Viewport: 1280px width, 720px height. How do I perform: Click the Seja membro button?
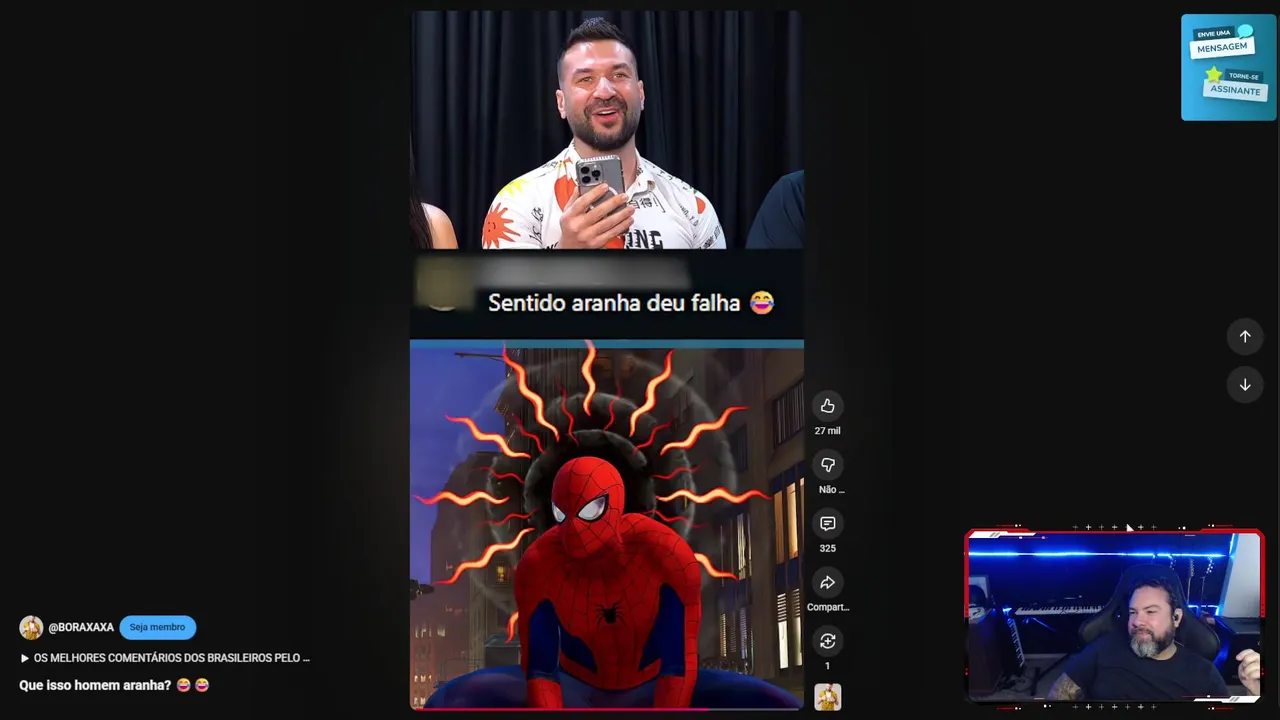click(x=157, y=627)
